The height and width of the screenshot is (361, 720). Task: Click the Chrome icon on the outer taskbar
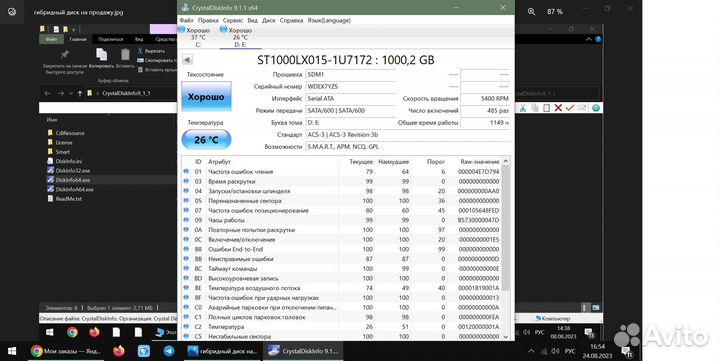37,351
